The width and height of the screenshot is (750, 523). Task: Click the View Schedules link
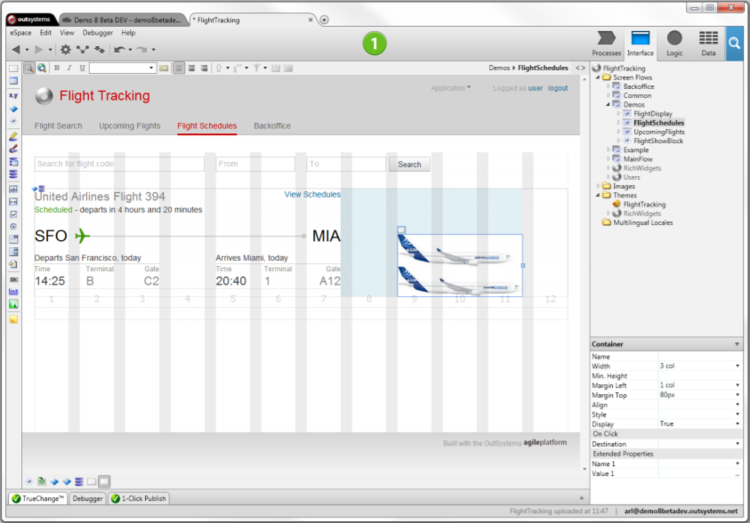tap(312, 194)
